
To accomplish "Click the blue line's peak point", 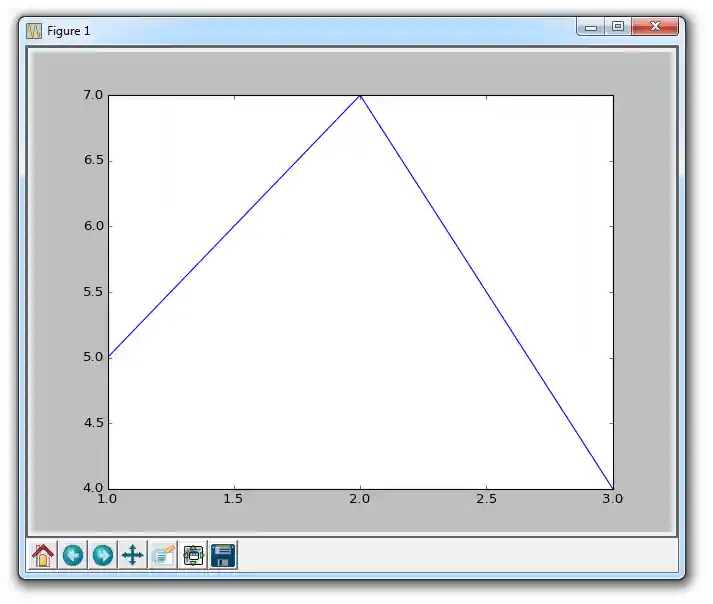I will 360,96.
